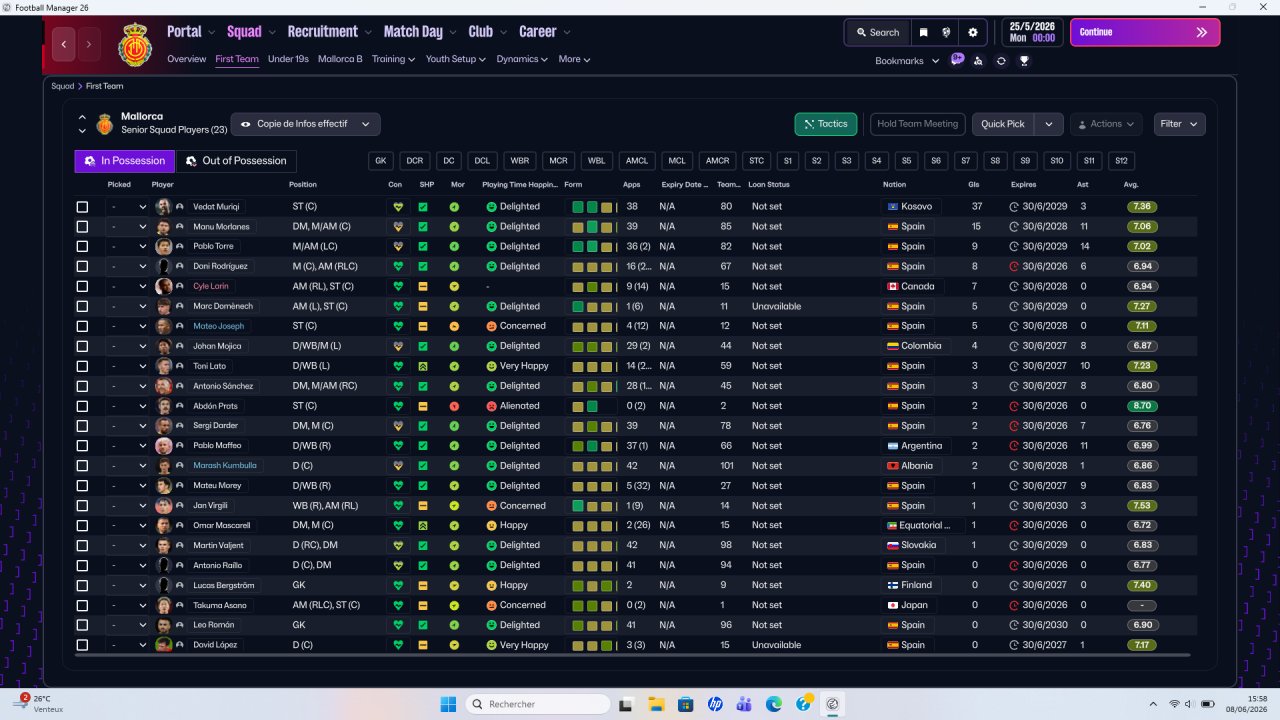Open Microsoft Teams from the taskbar
Screen dimensions: 1280x720
[744, 704]
